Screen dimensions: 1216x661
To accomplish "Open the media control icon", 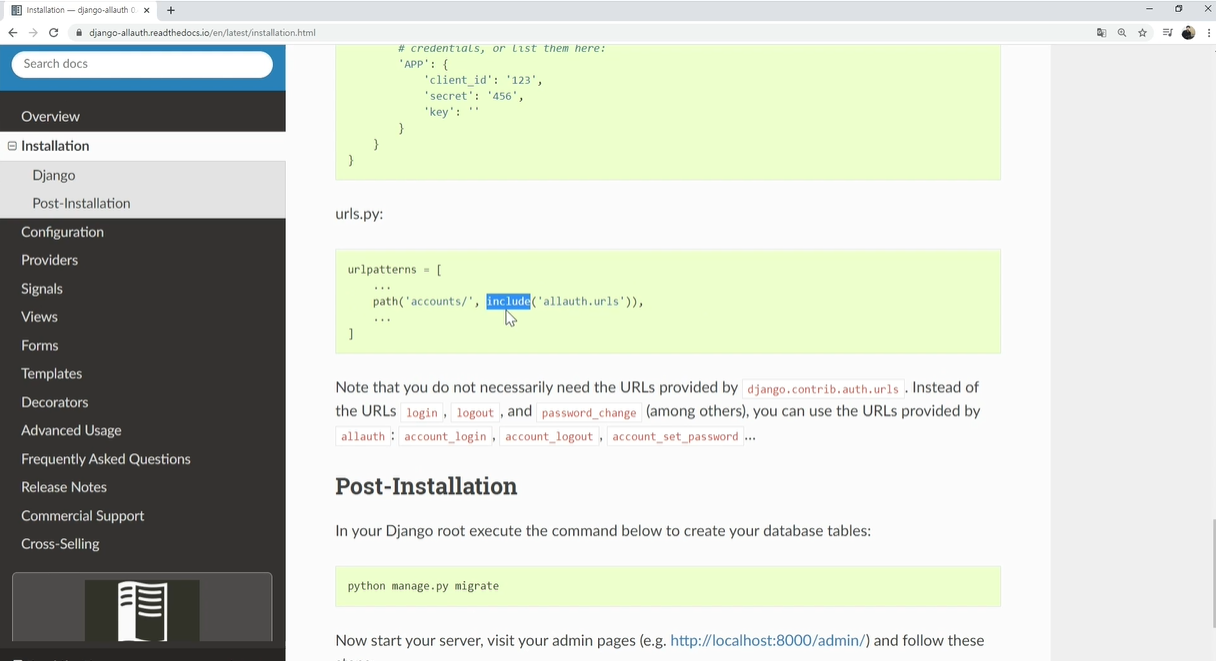I will click(1167, 32).
